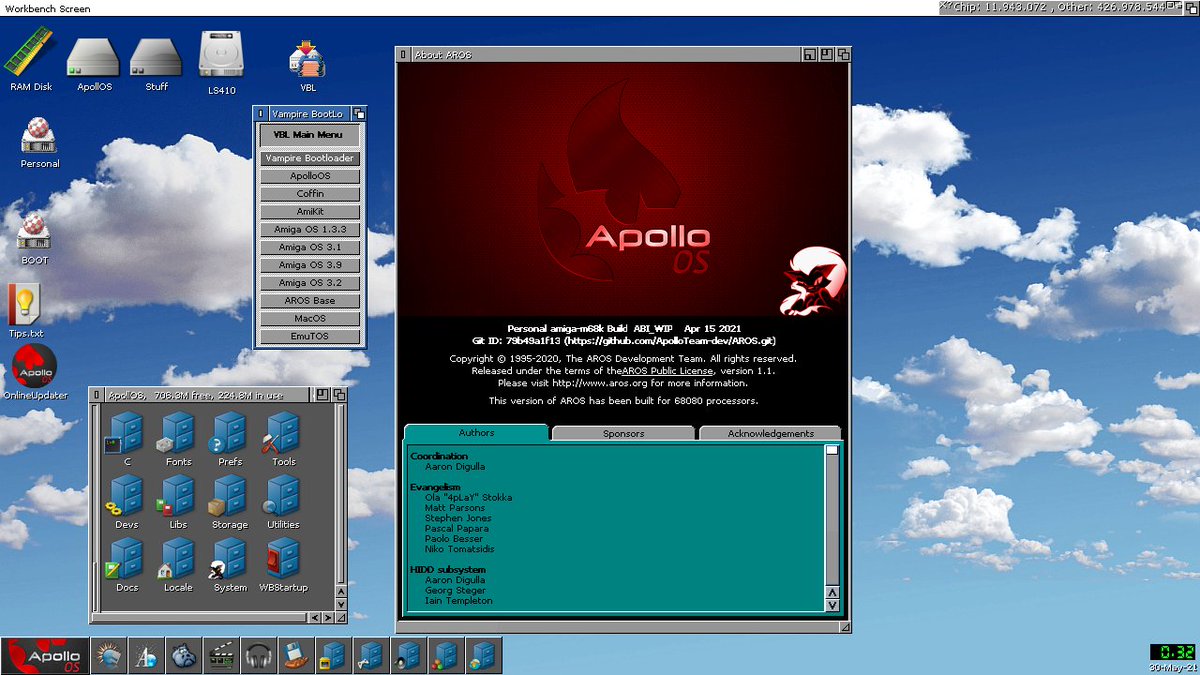Select author name Aaron Digulla under Coordination
1200x675 pixels.
(x=455, y=467)
